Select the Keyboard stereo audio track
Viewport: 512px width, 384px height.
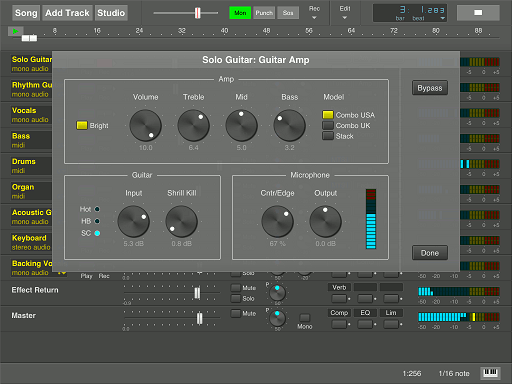pyautogui.click(x=31, y=242)
